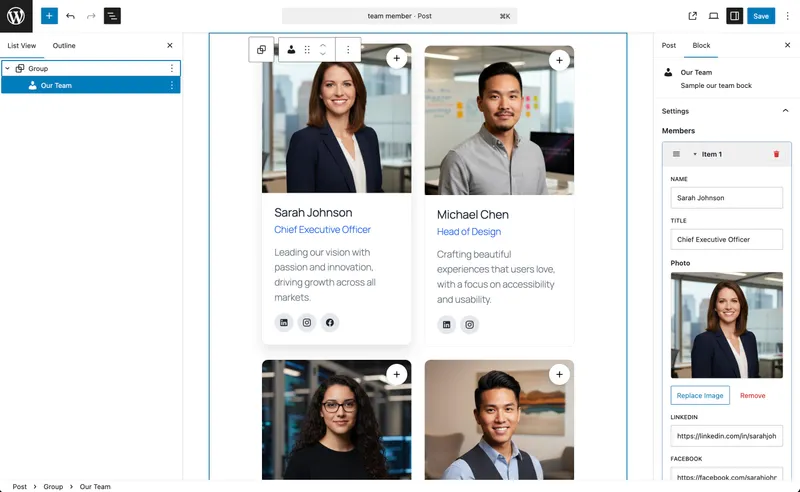
Task: Grab the Item 1 reorder handle
Action: tap(676, 154)
